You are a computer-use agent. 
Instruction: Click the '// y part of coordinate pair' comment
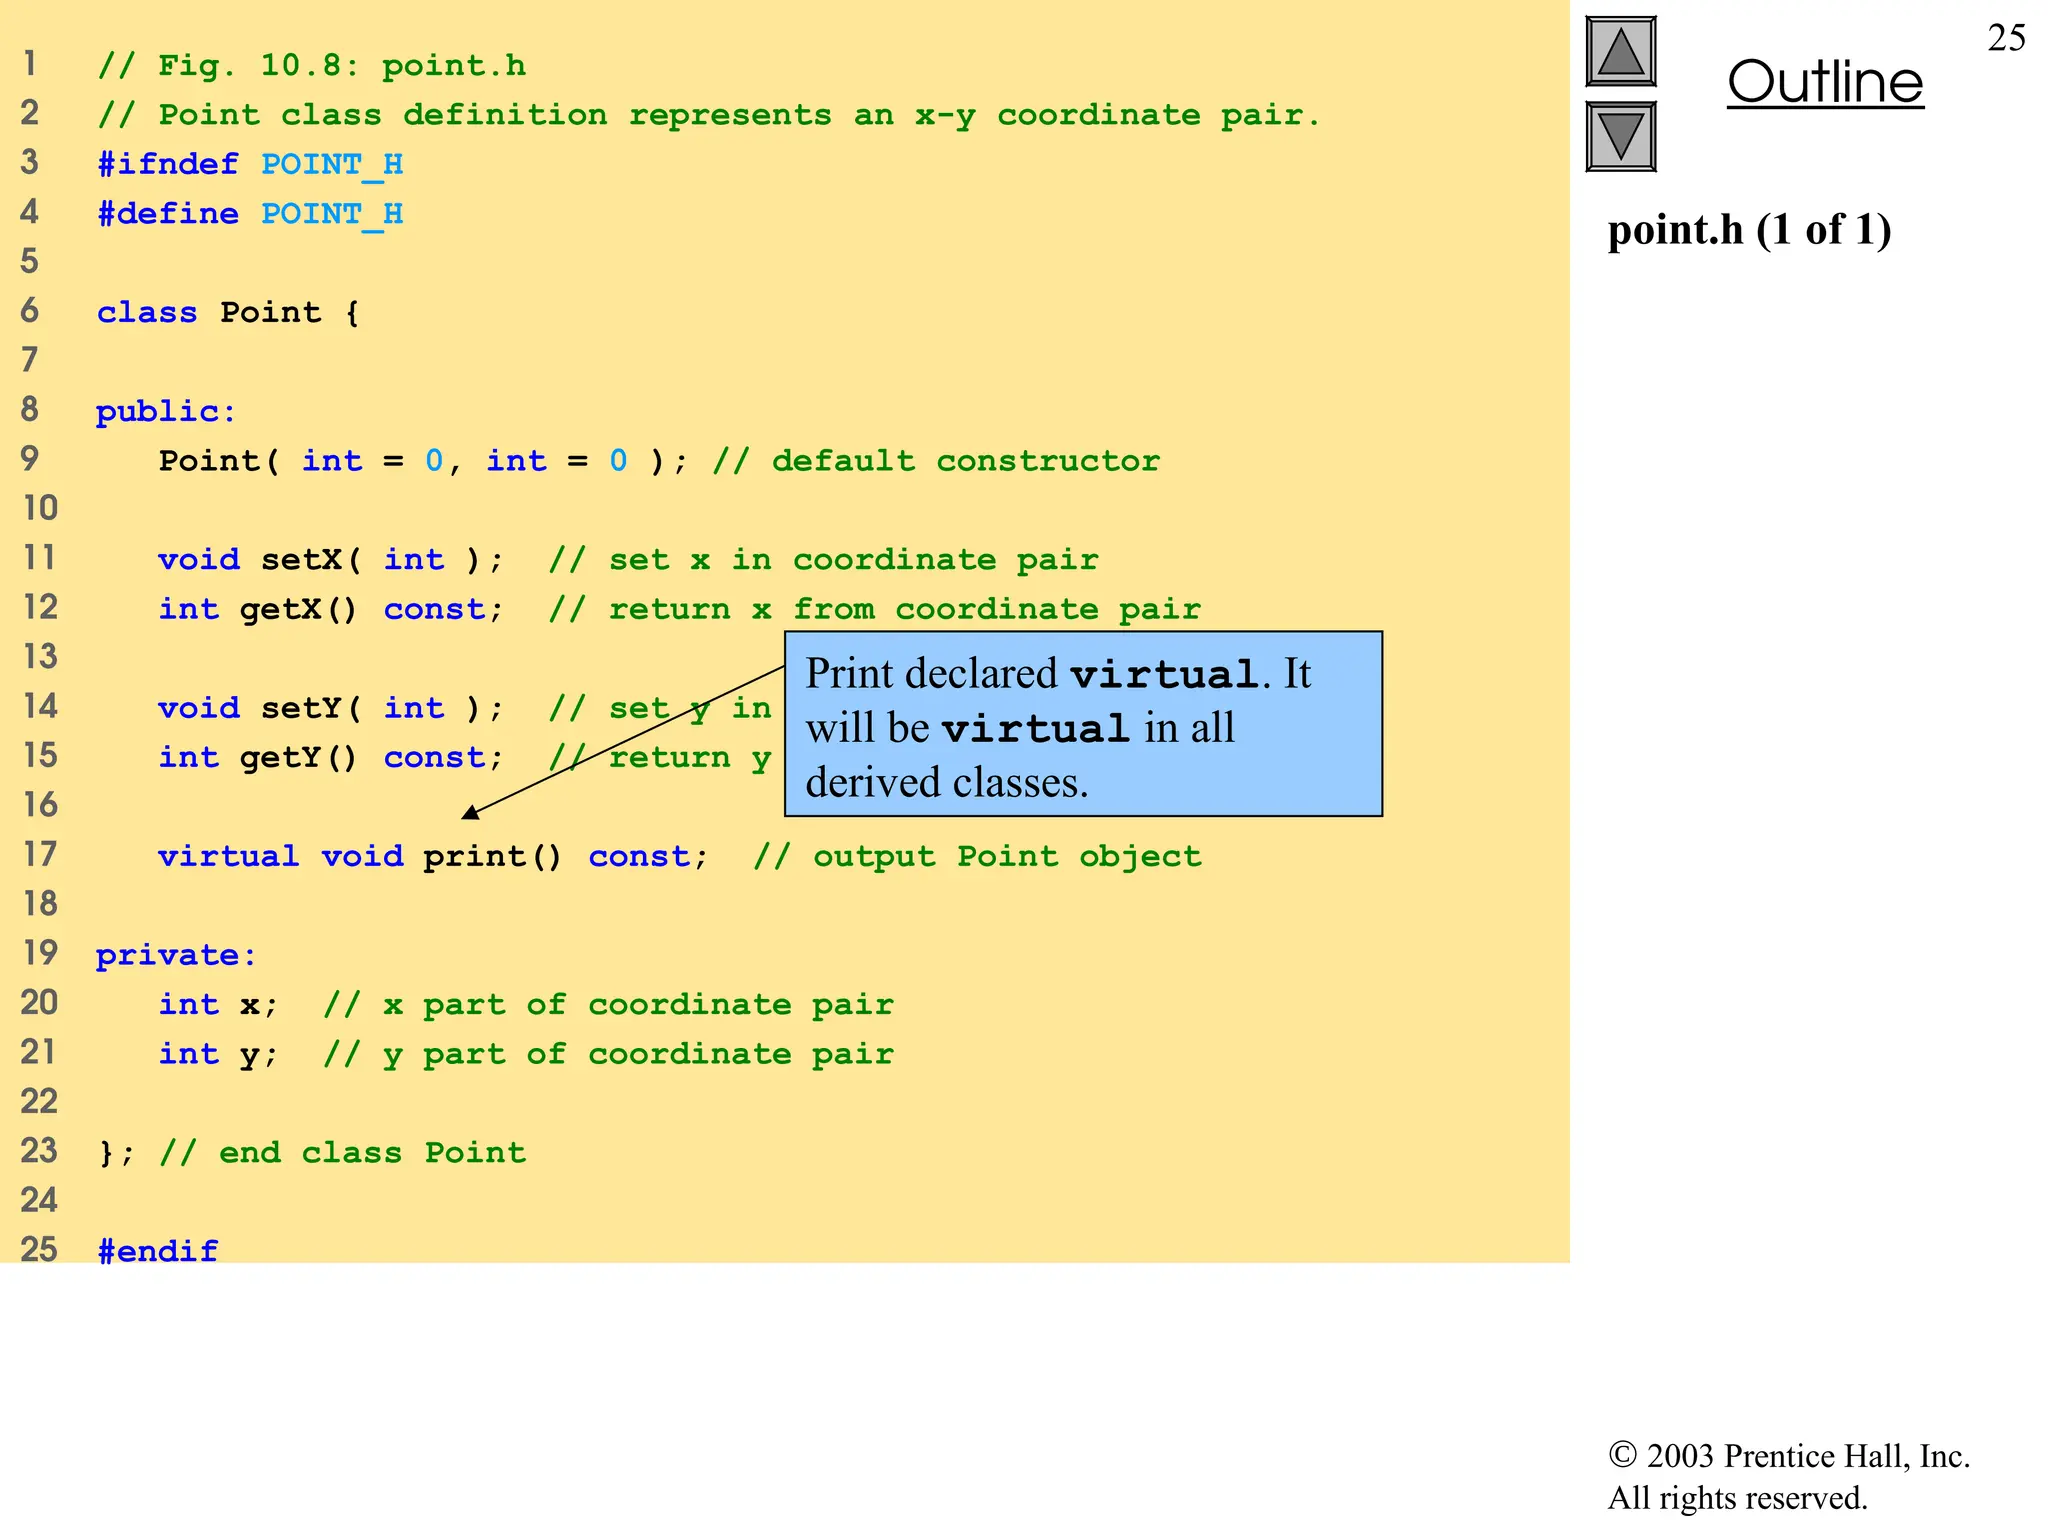[x=608, y=1054]
